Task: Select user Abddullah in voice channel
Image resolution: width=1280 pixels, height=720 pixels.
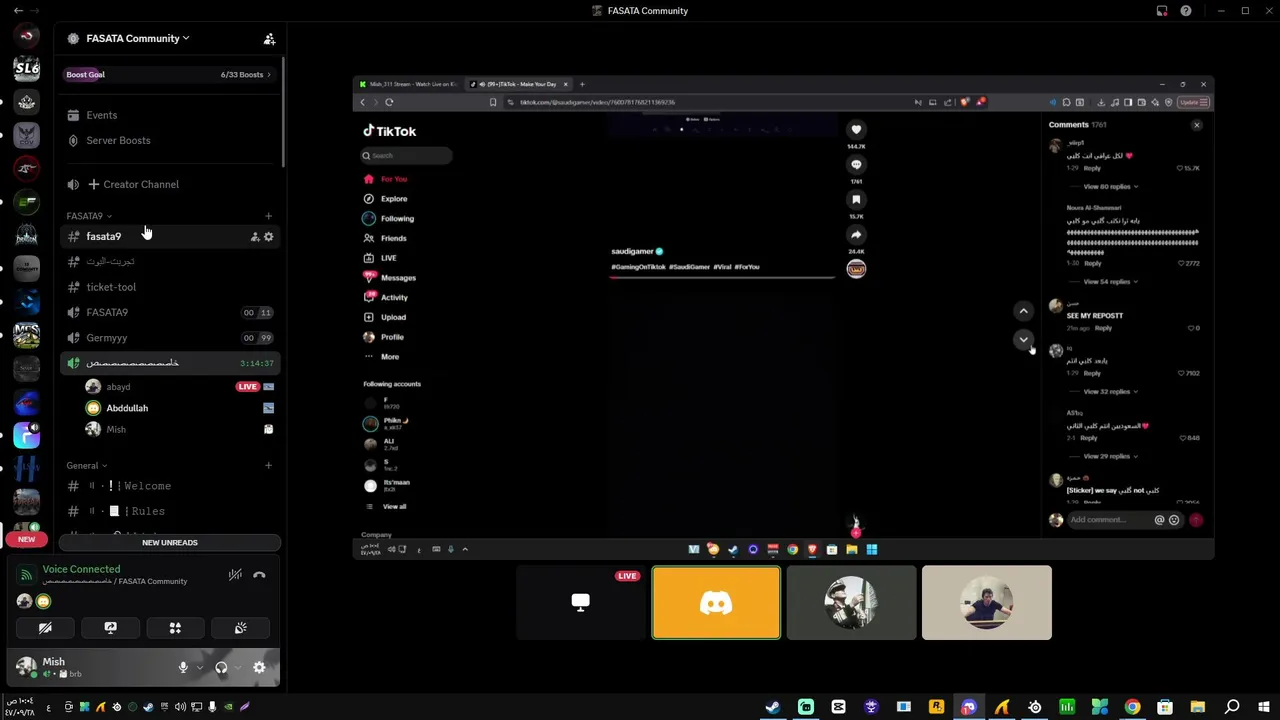Action: [127, 408]
